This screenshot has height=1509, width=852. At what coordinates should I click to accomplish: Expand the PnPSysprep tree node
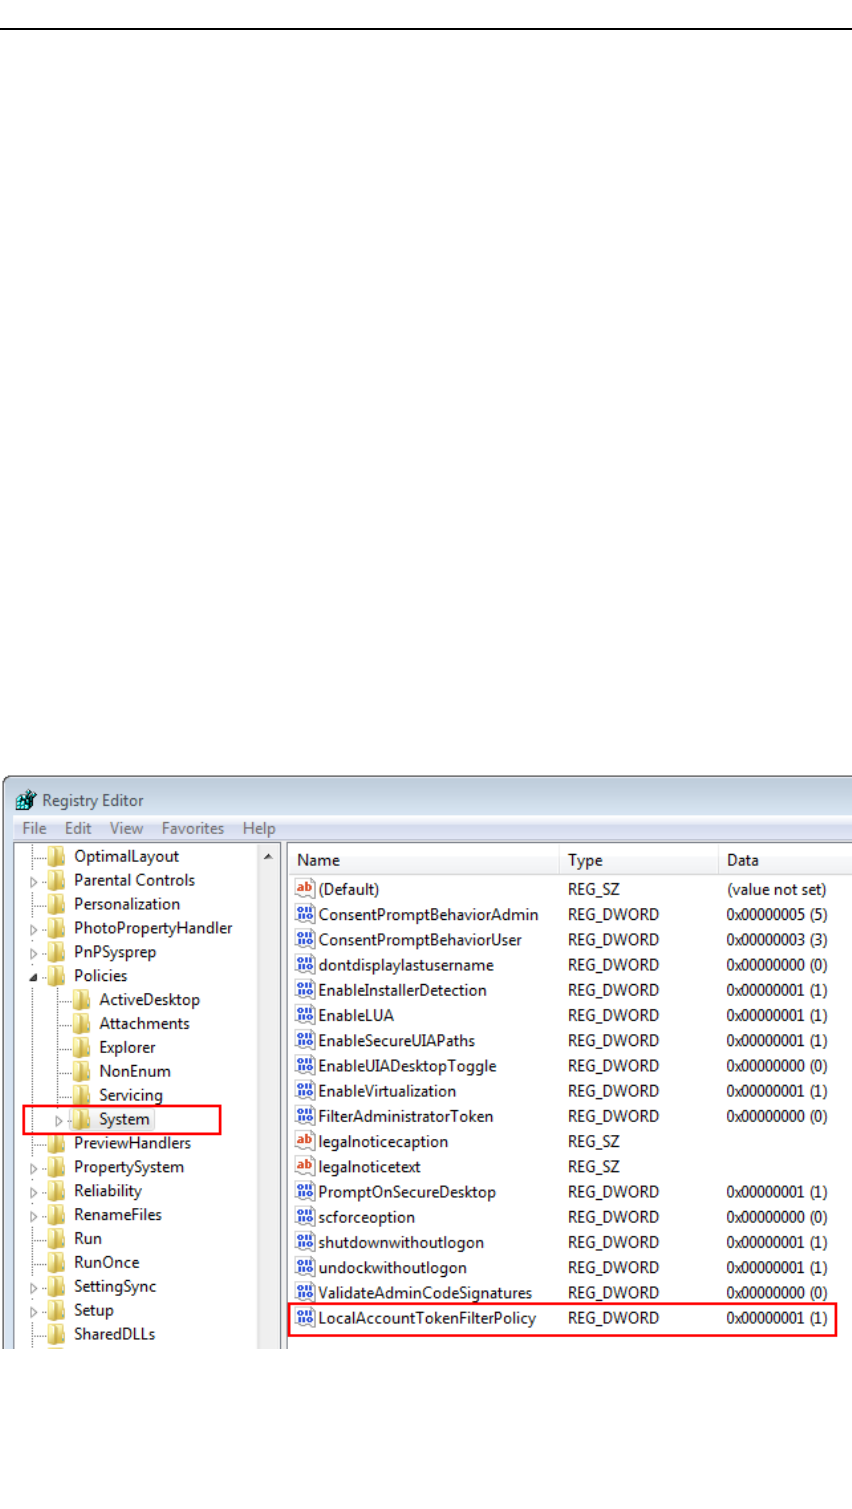[34, 953]
